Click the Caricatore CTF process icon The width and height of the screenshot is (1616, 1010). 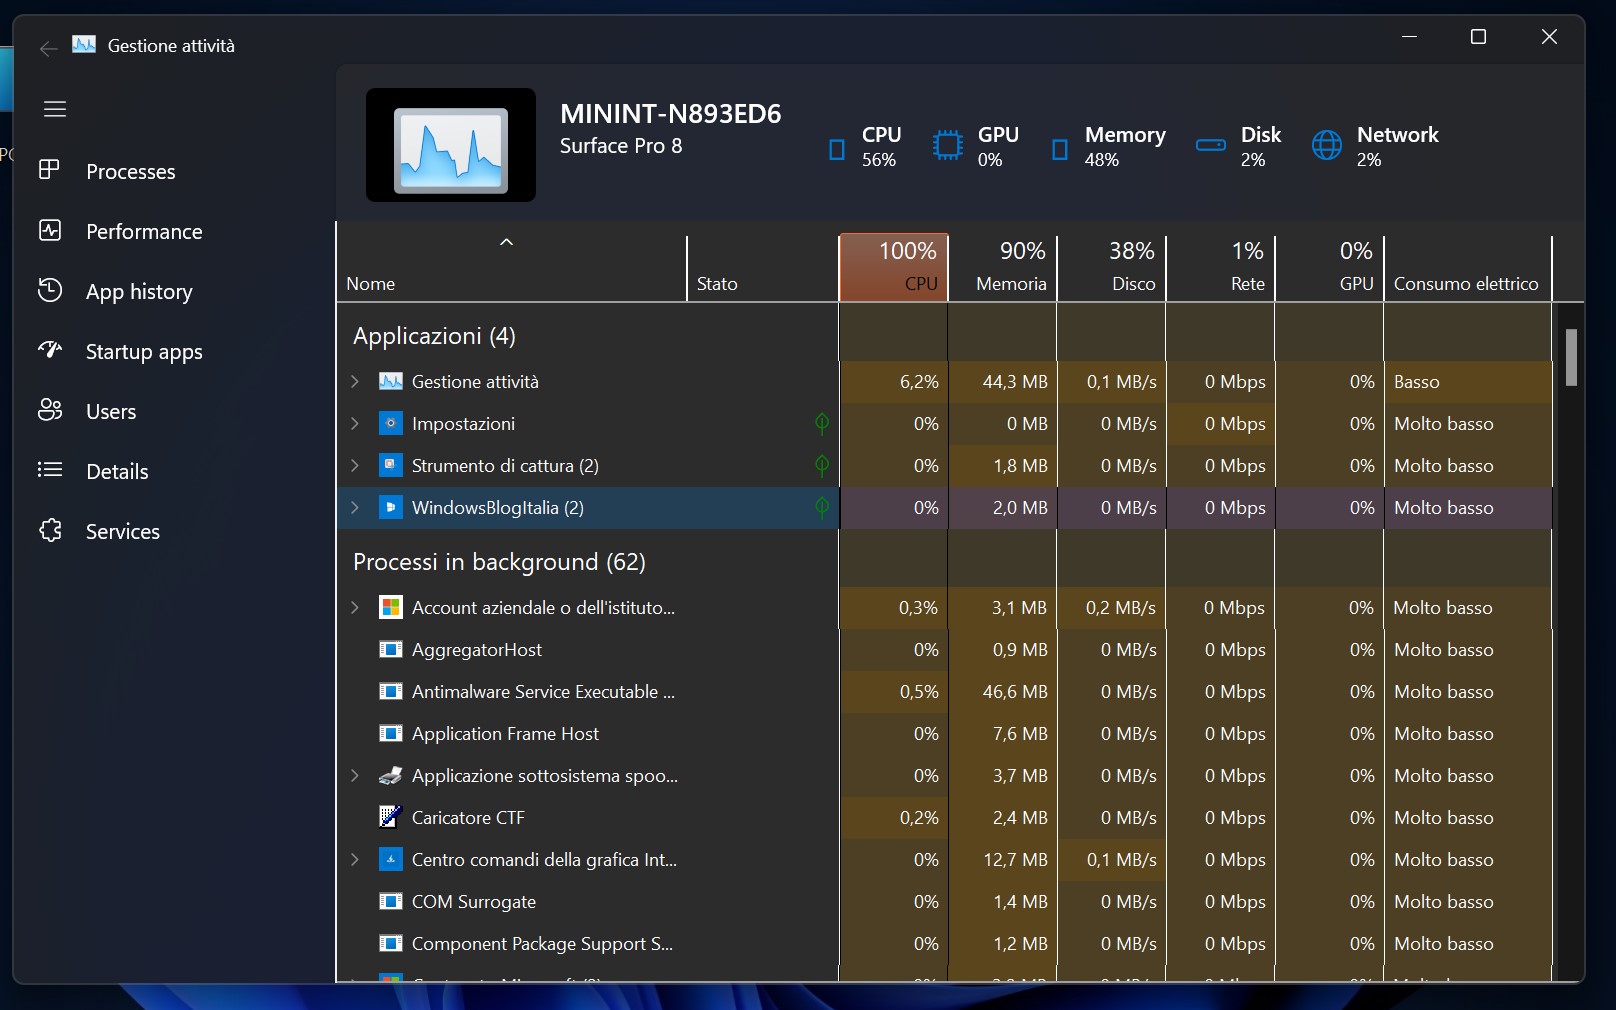tap(390, 817)
